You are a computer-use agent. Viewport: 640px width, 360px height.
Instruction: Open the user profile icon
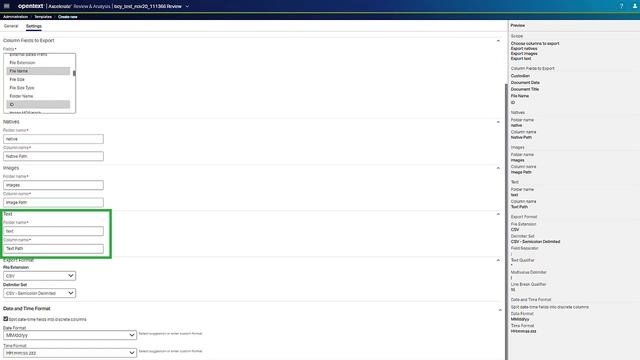[x=635, y=6]
